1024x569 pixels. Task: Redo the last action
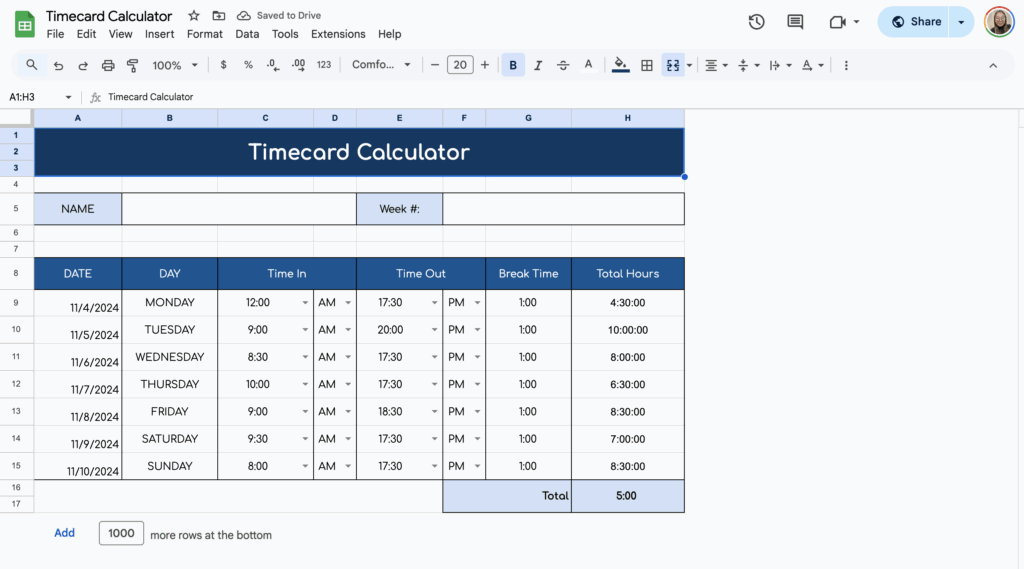pyautogui.click(x=83, y=65)
